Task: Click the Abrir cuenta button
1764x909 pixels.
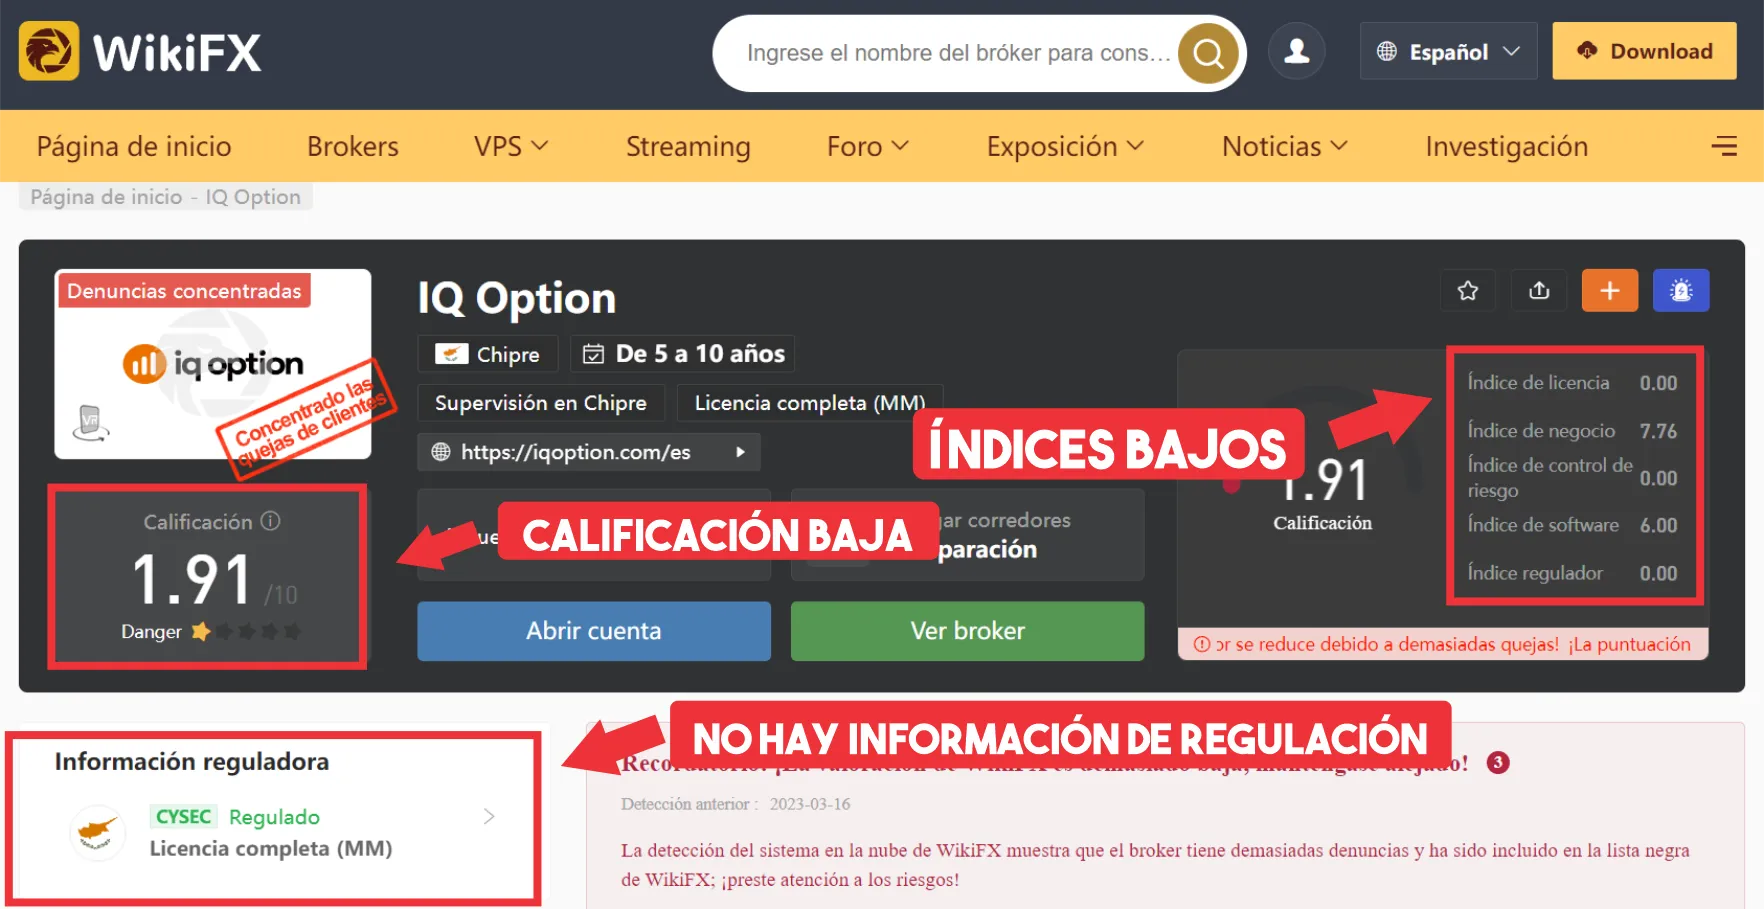Action: (x=594, y=631)
